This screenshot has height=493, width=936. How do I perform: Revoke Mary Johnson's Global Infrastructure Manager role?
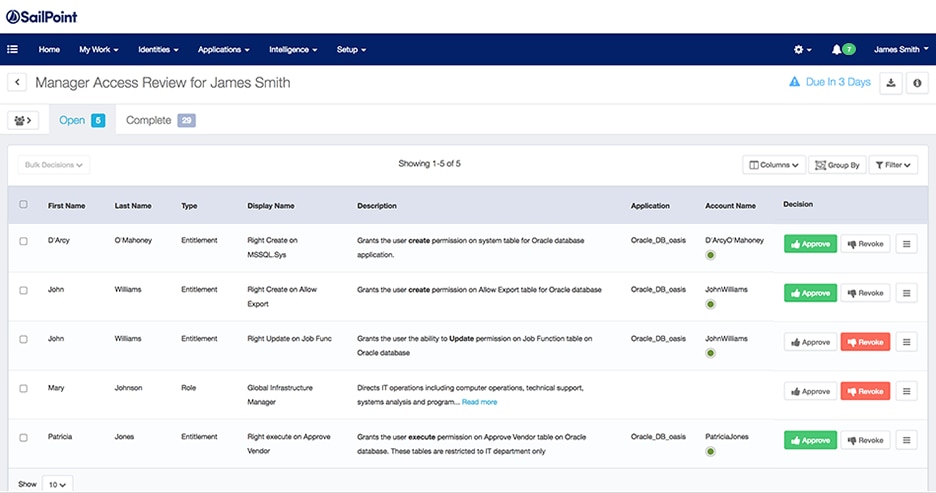865,392
